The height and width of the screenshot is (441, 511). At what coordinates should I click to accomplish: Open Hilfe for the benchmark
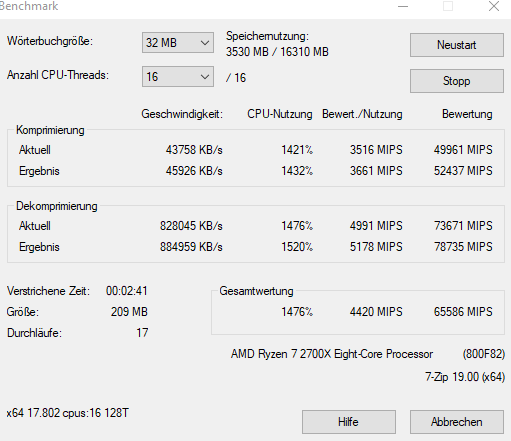[349, 422]
